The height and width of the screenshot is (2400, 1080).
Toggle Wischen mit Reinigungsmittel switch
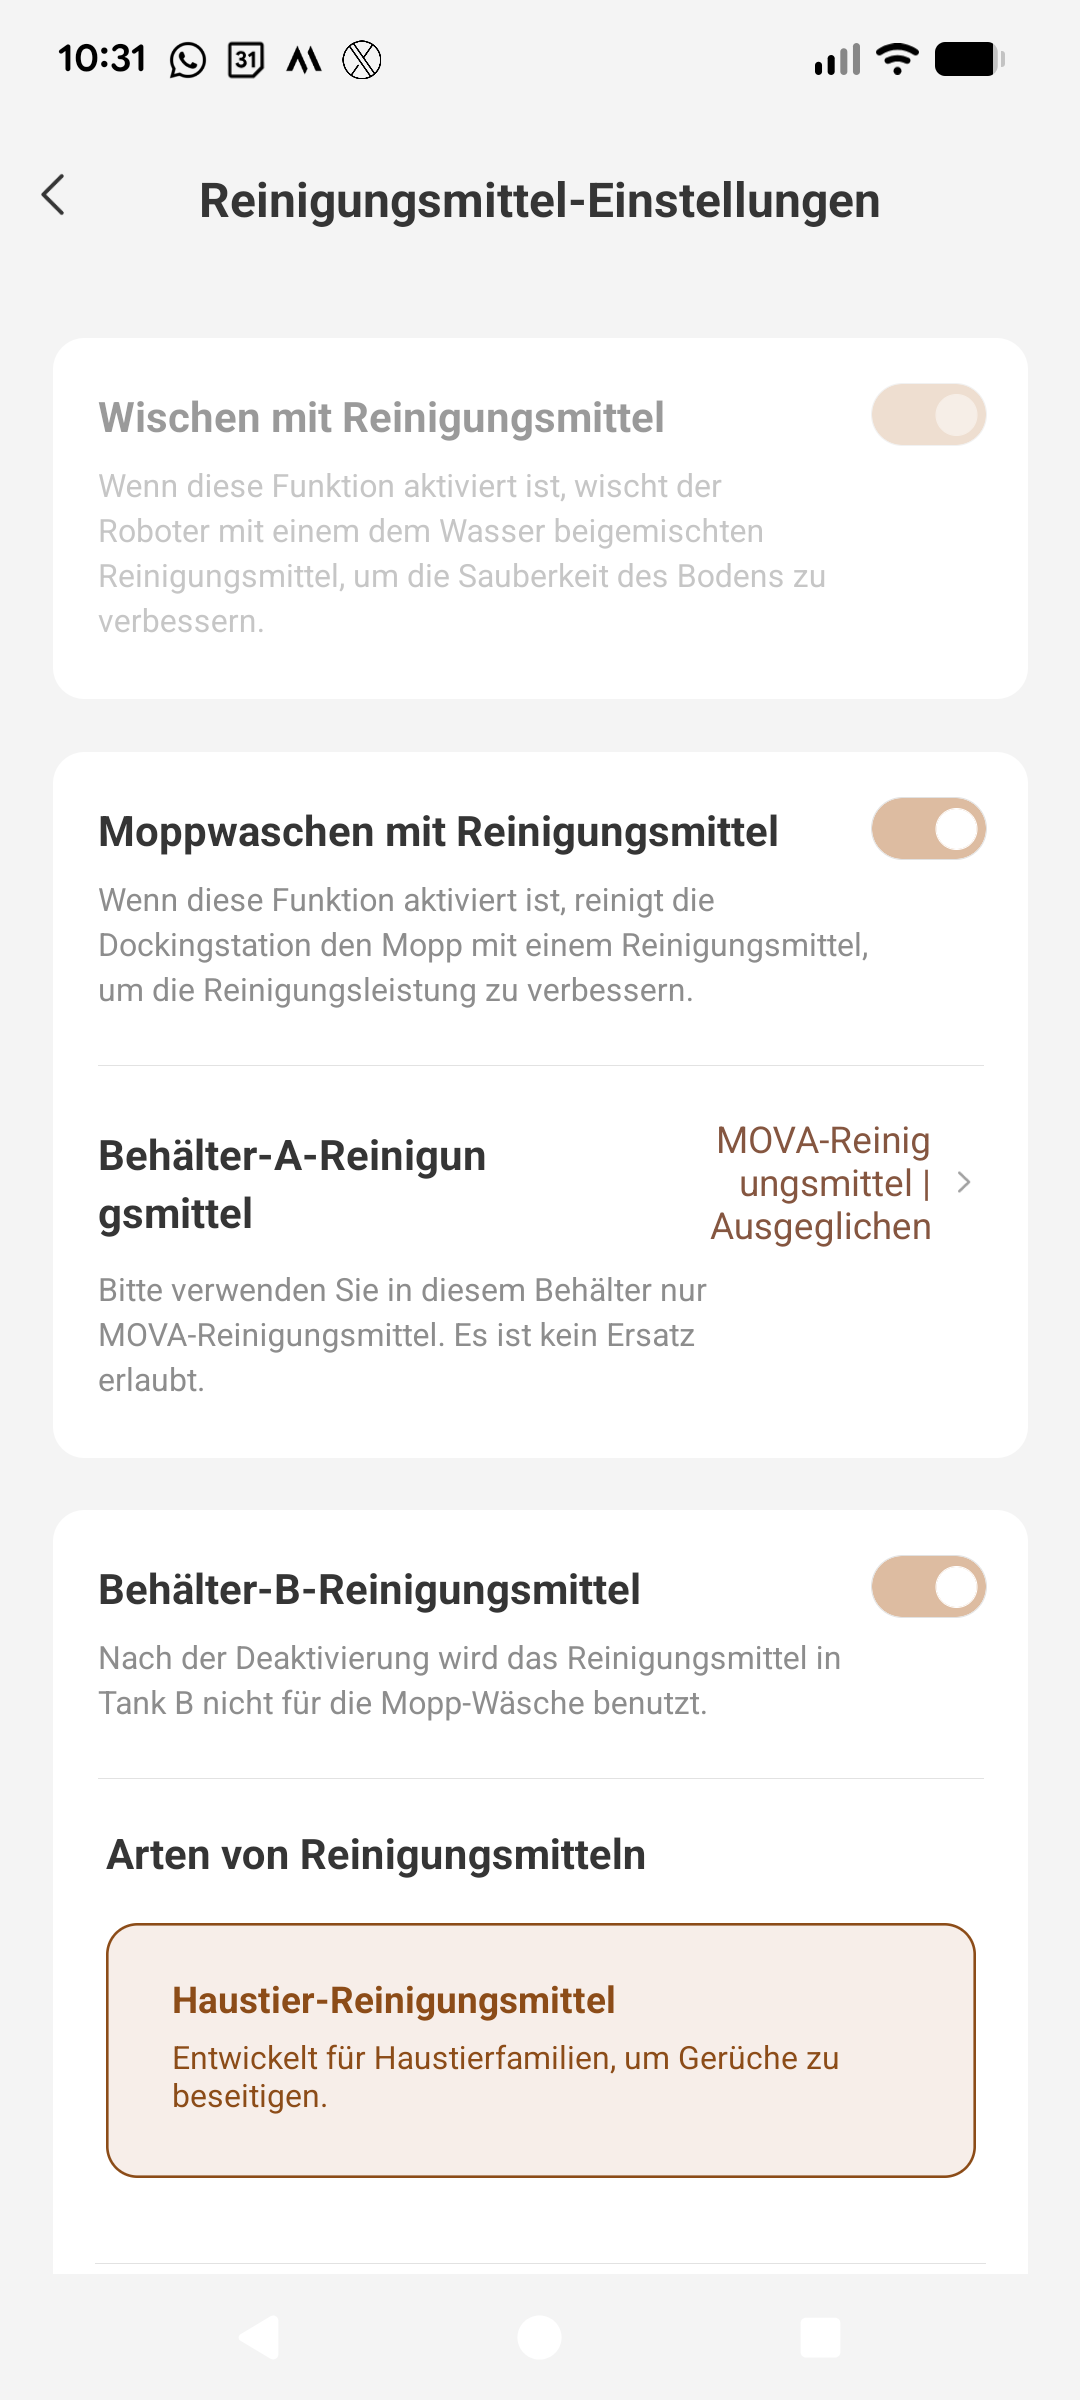(928, 415)
